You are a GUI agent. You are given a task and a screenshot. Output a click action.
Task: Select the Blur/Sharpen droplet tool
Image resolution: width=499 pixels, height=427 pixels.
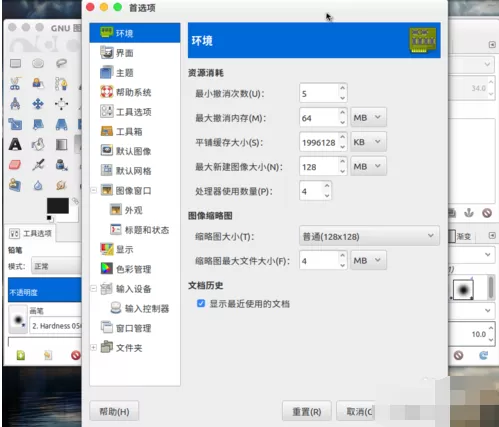38,185
